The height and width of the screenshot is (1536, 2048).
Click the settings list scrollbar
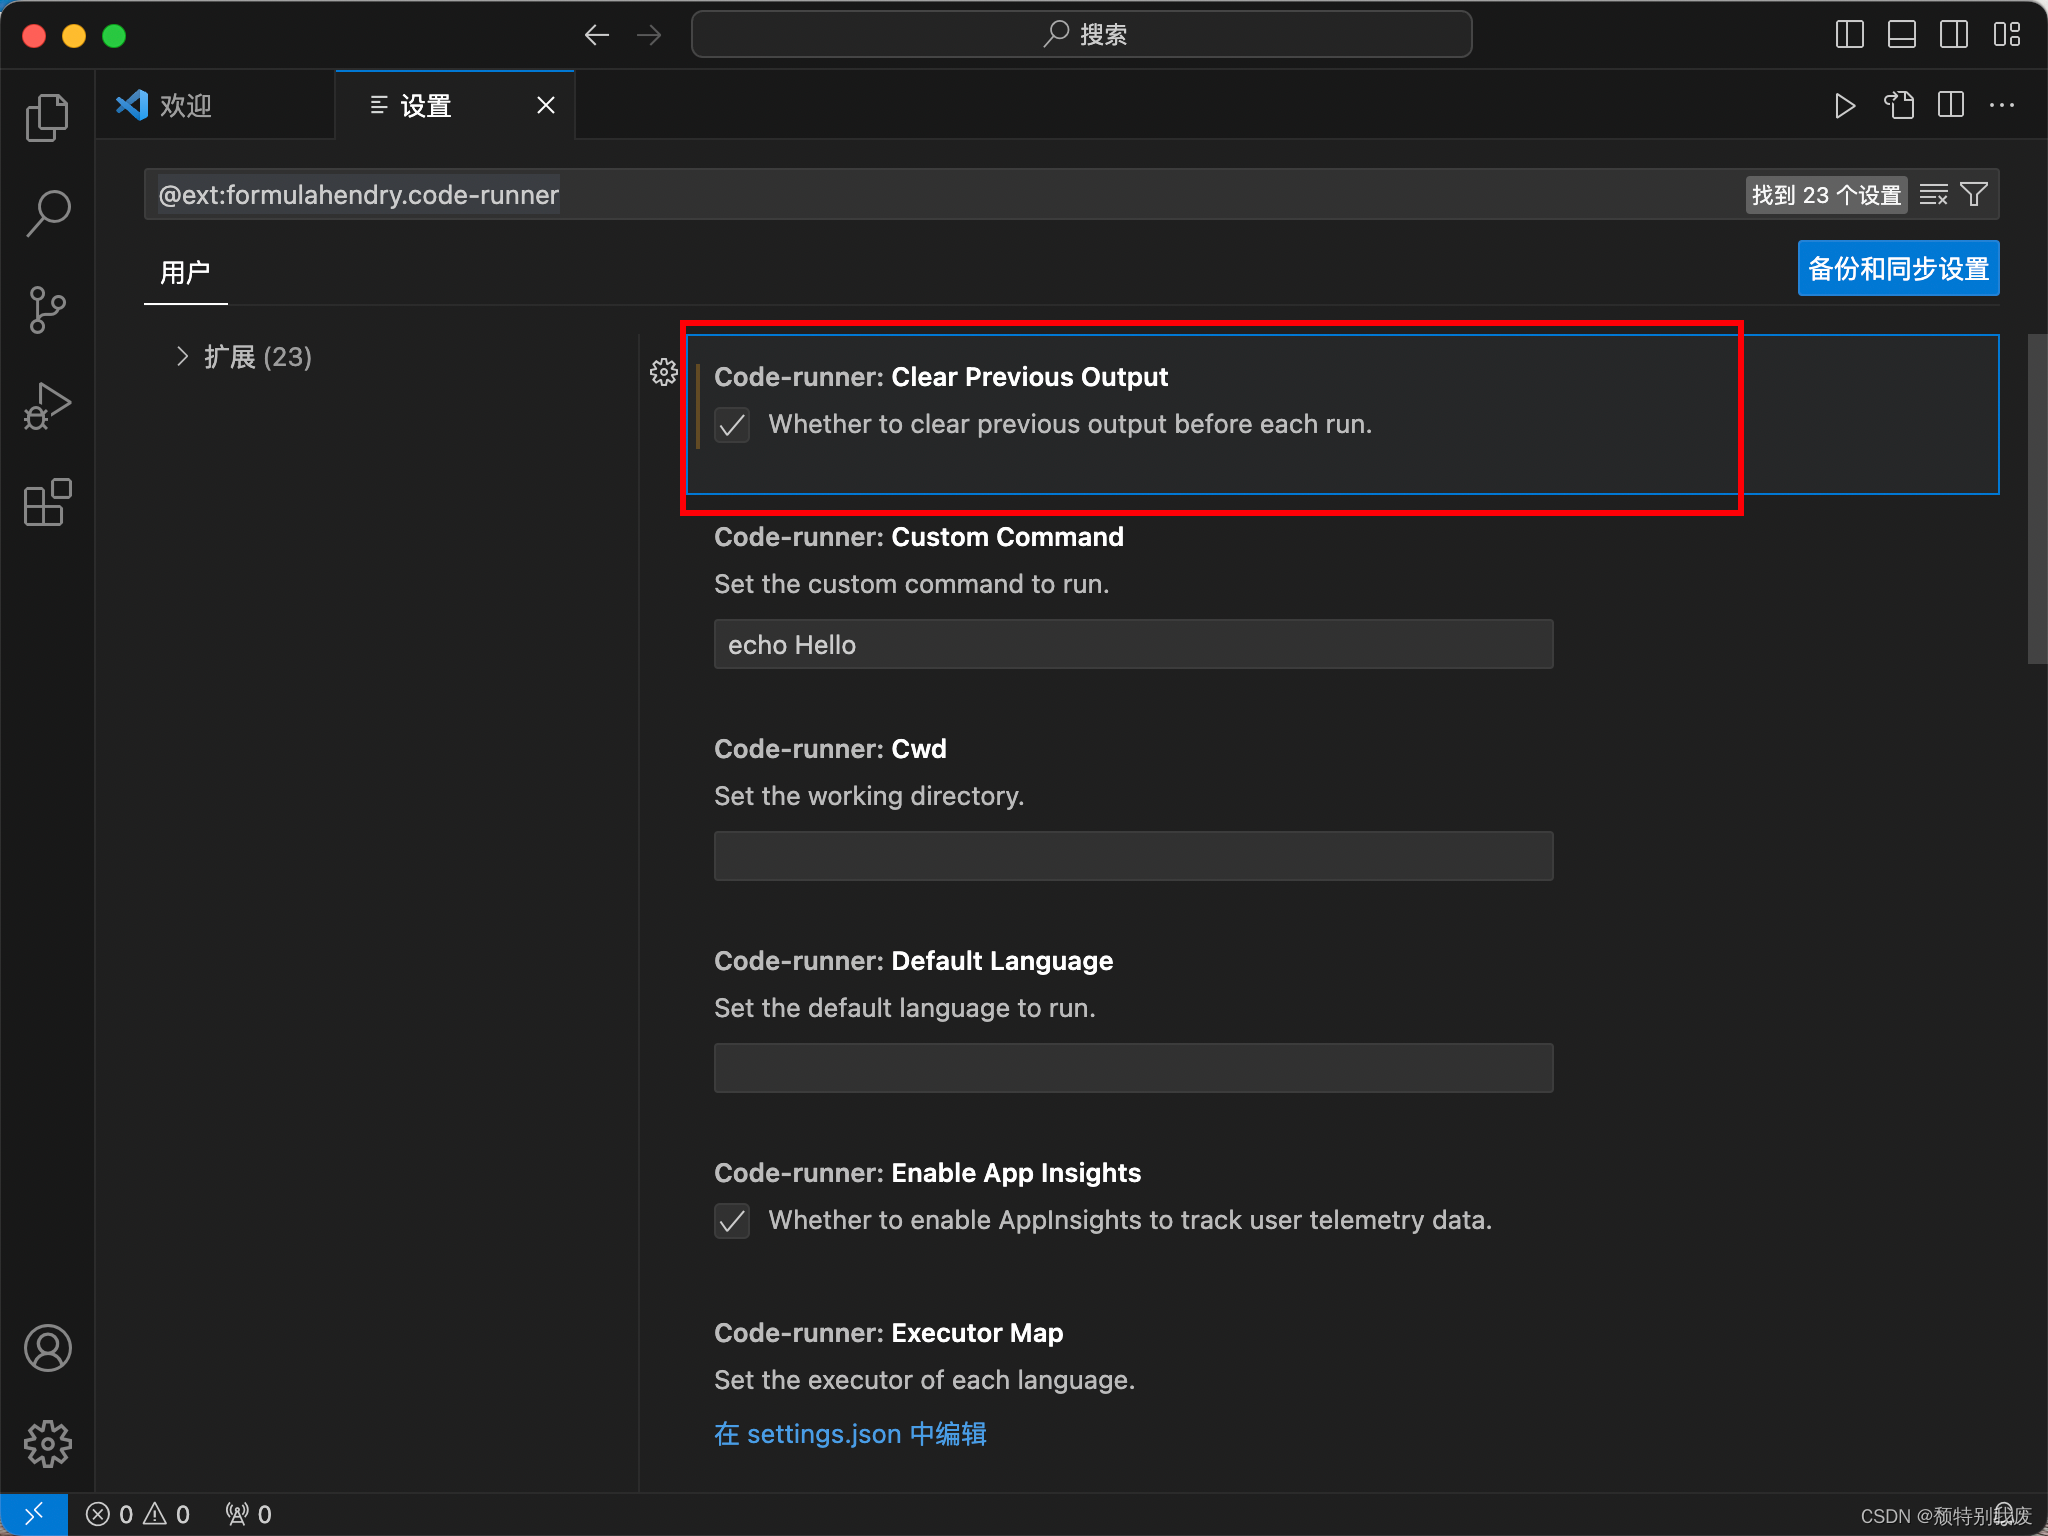[2037, 498]
